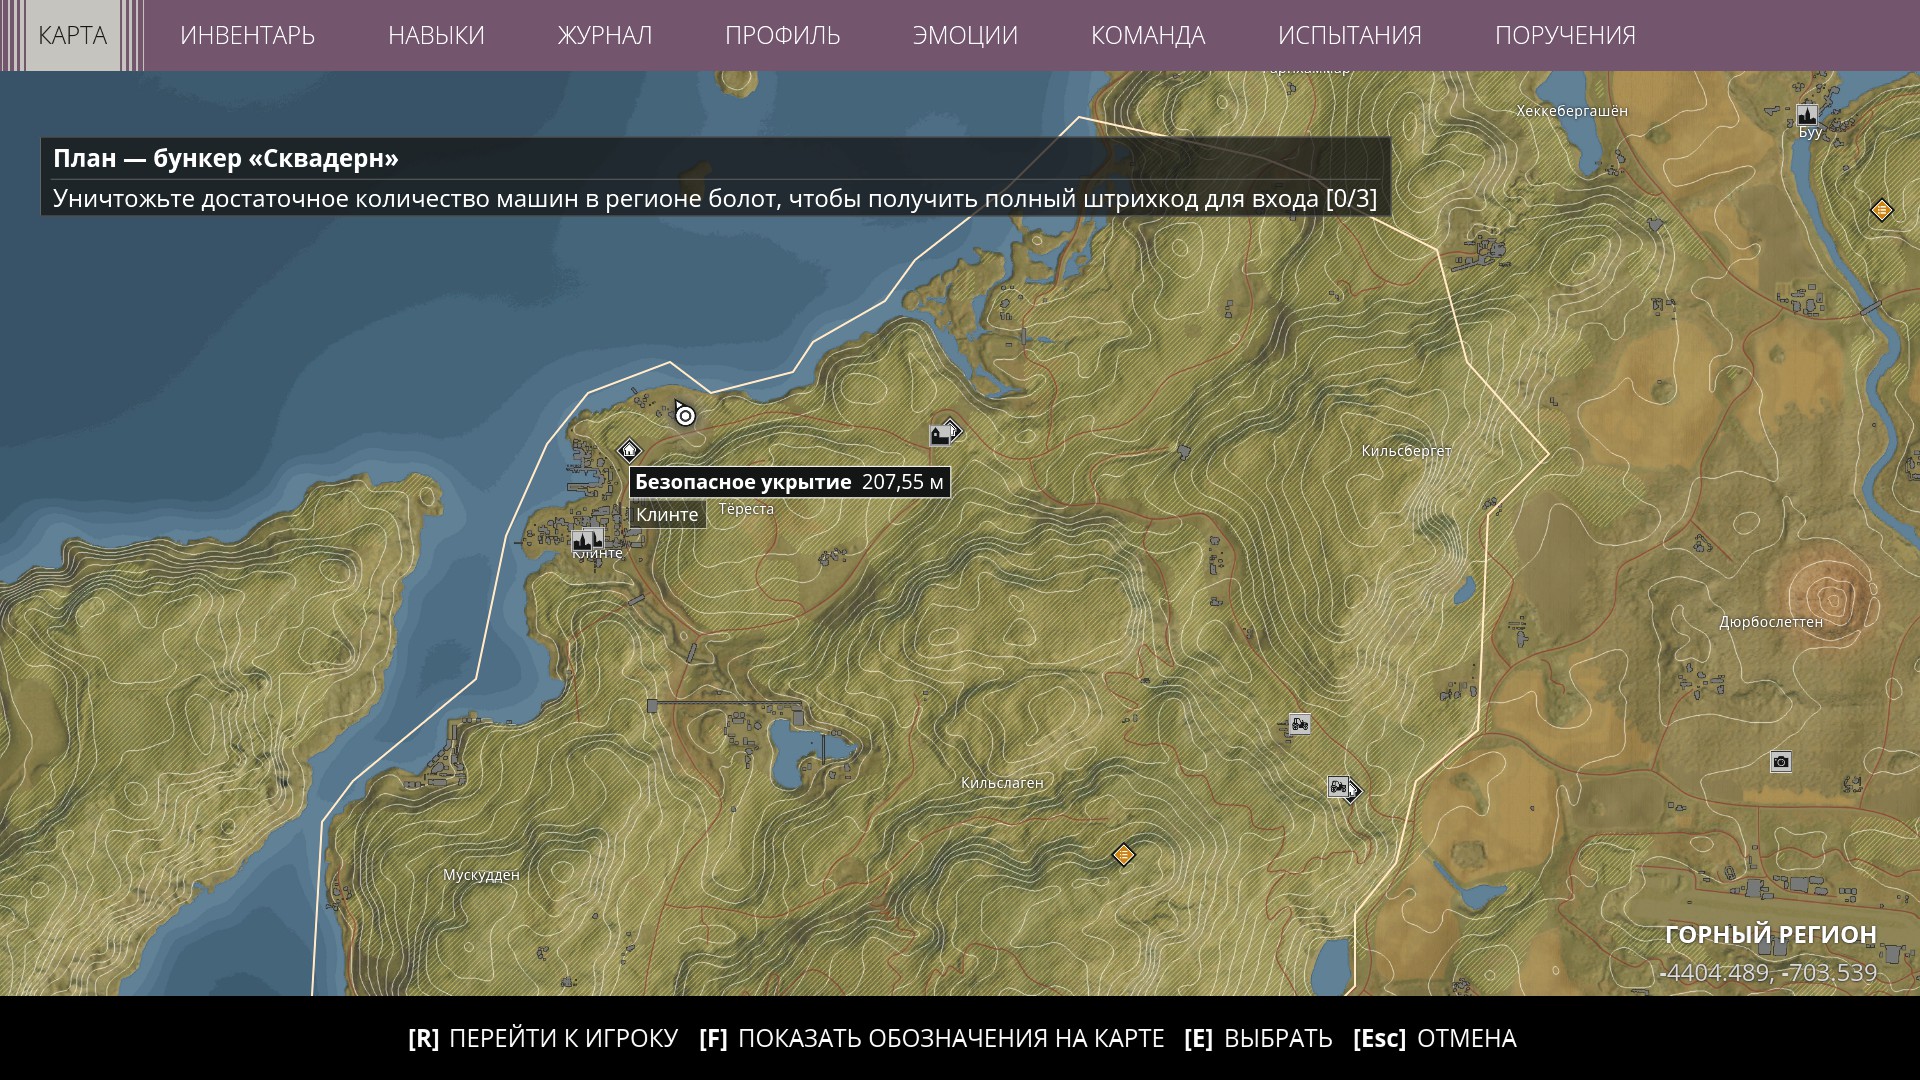Click the orange mission marker near Буу

(1882, 210)
